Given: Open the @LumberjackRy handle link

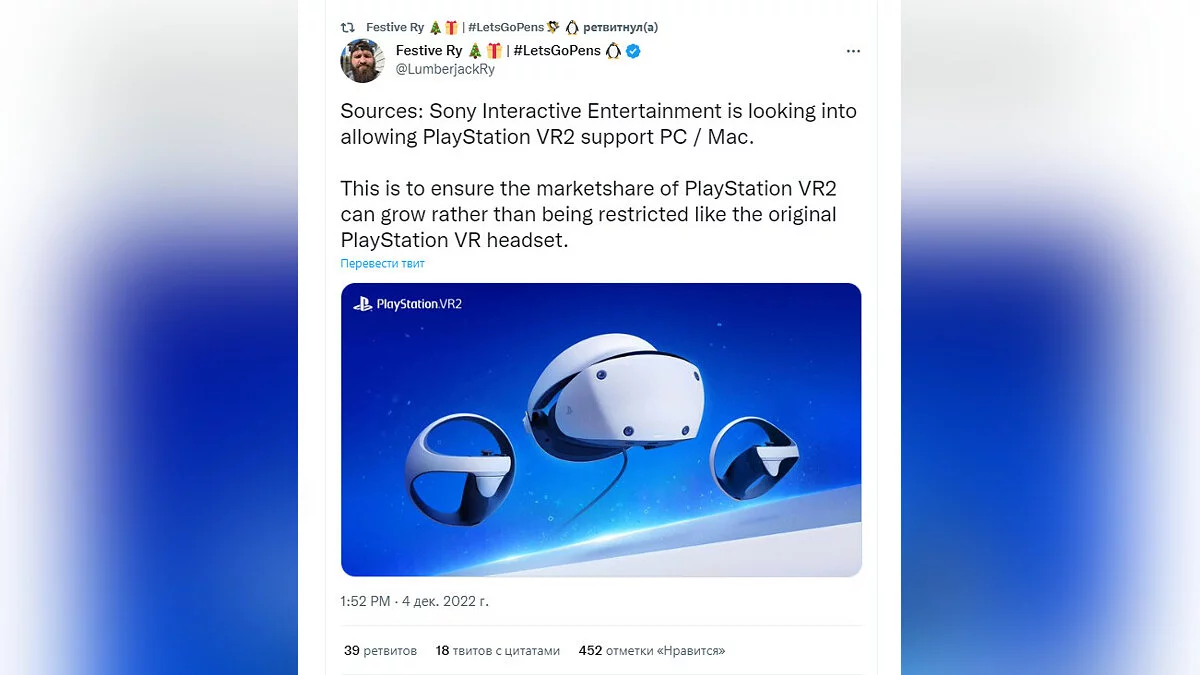Looking at the screenshot, I should click(445, 69).
